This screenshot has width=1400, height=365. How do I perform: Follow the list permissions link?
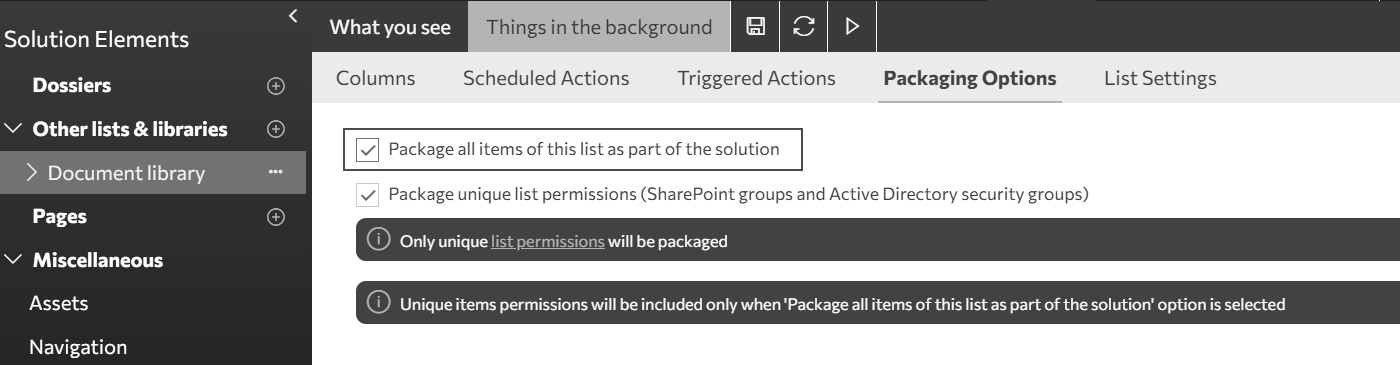pos(547,241)
